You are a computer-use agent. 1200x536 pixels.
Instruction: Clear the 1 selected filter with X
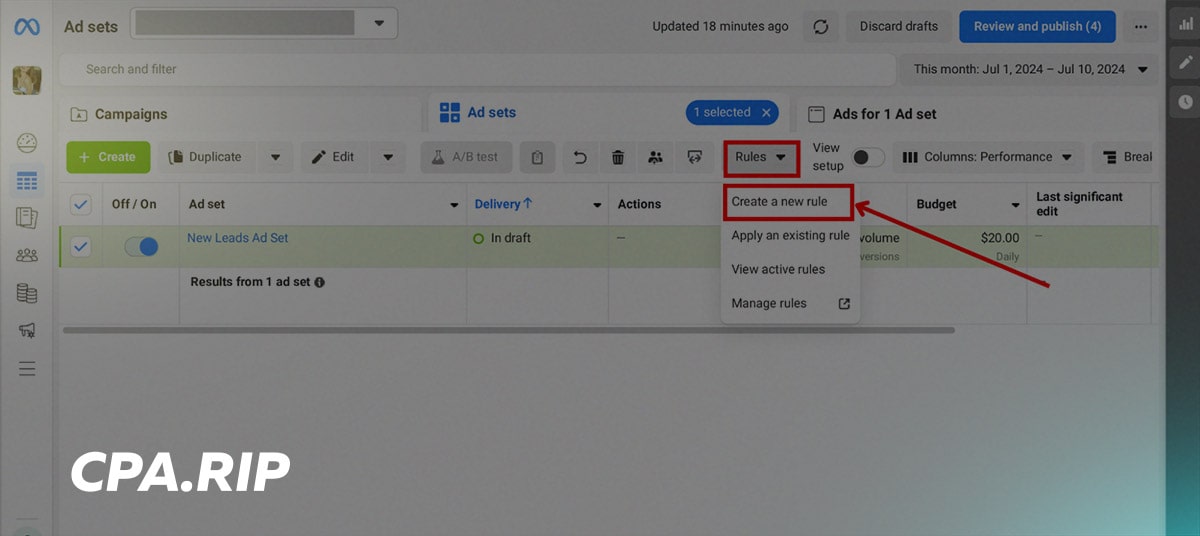tap(767, 113)
